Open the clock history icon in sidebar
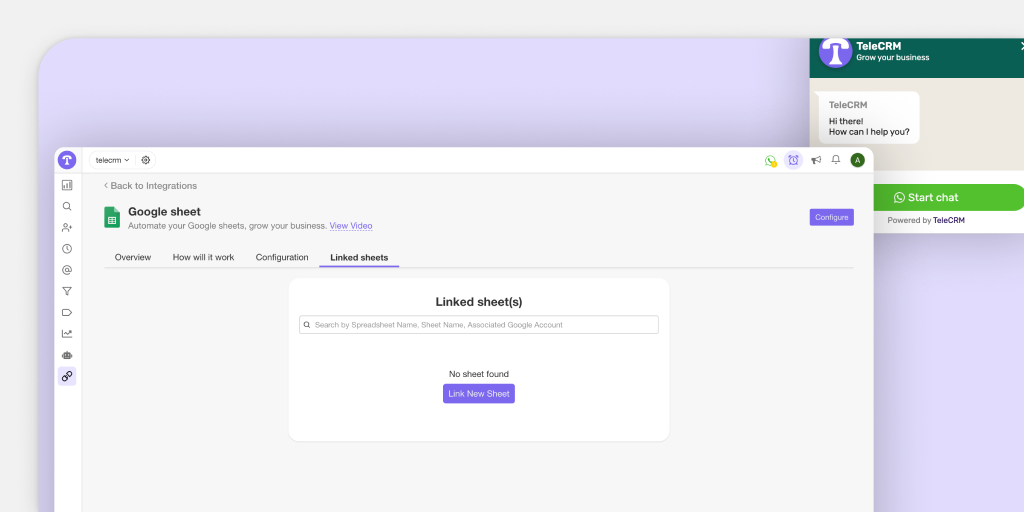1024x512 pixels. [67, 249]
